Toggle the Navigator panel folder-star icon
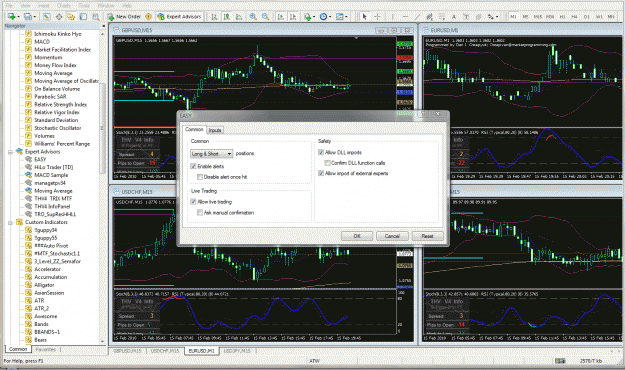The height and width of the screenshot is (370, 625). (71, 16)
